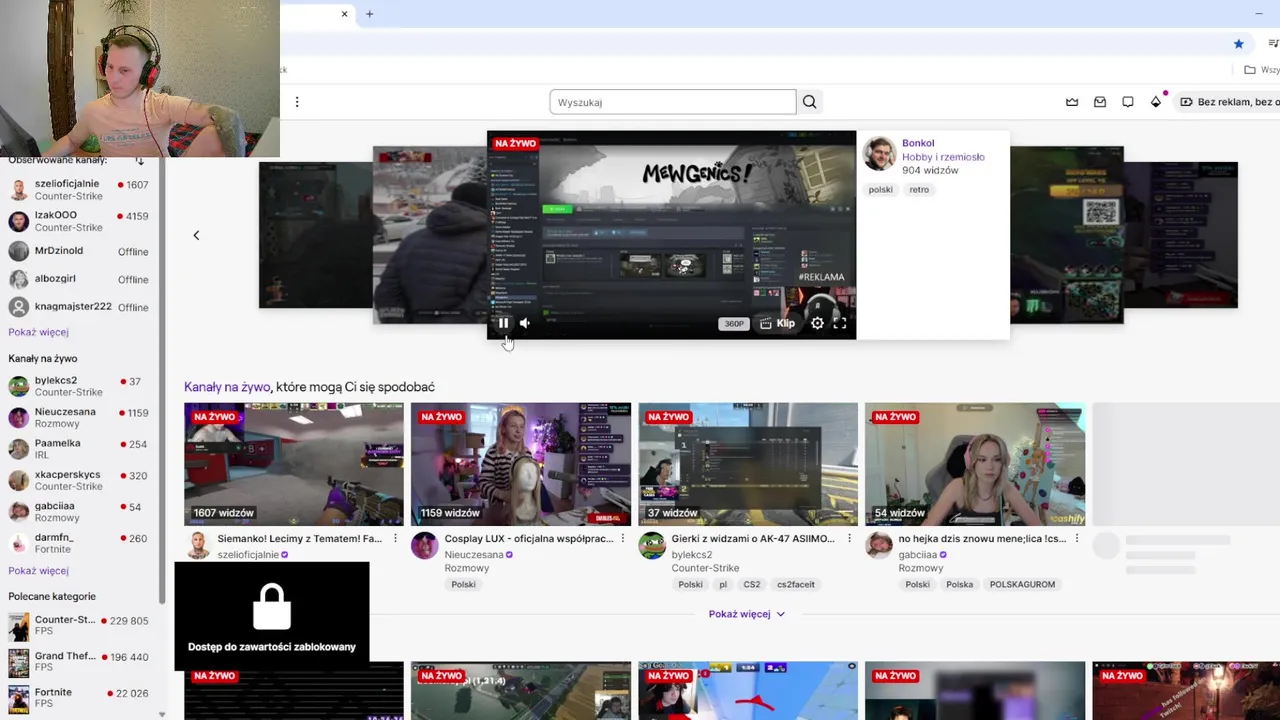Open browser media control icon
Screen dimensions: 1280x720
click(x=1273, y=43)
